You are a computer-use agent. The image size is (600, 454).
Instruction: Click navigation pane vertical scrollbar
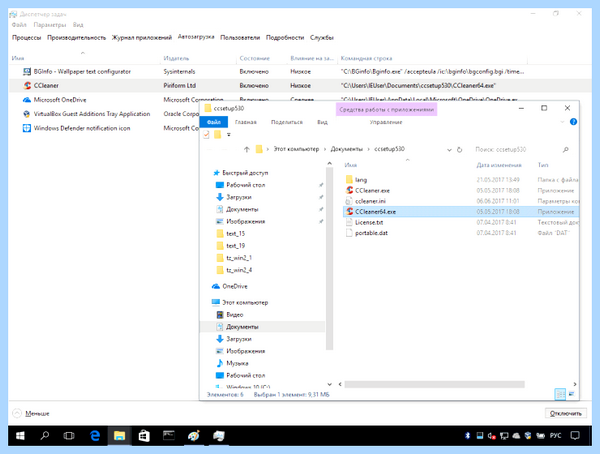(329, 258)
